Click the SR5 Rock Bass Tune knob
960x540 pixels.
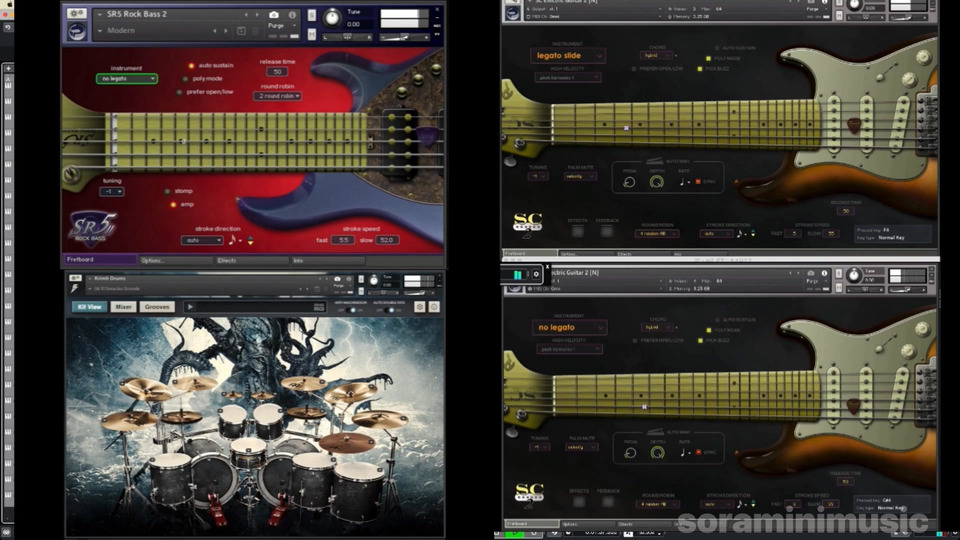click(x=332, y=18)
